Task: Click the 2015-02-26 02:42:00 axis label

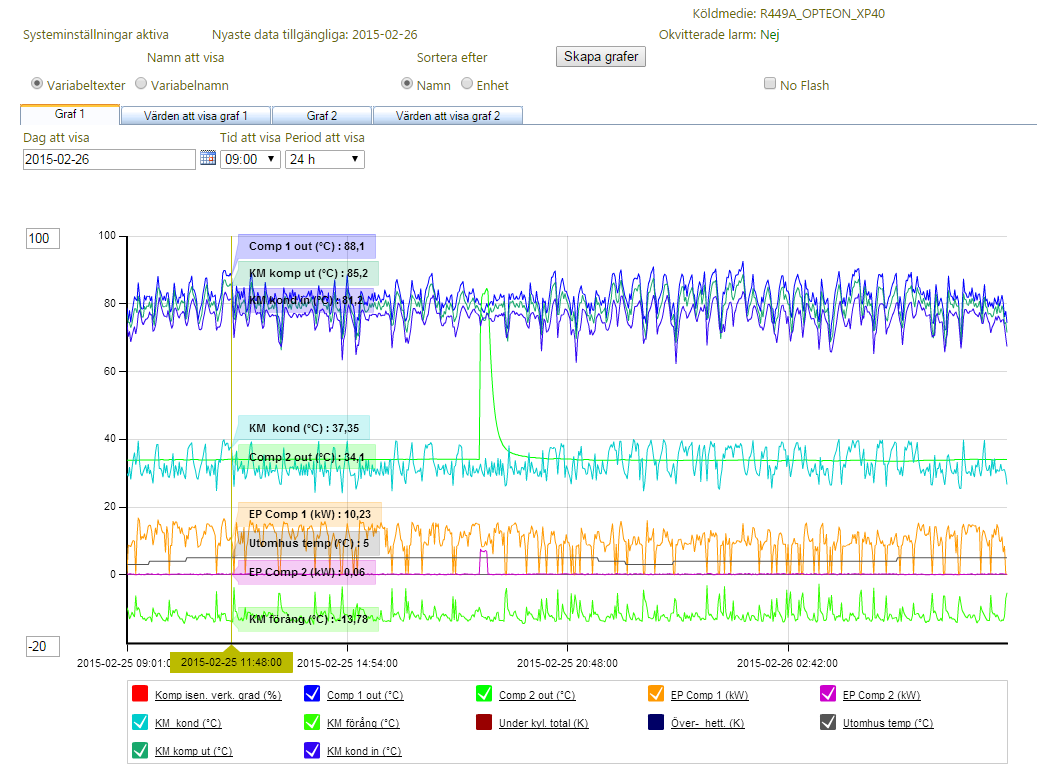Action: coord(788,663)
